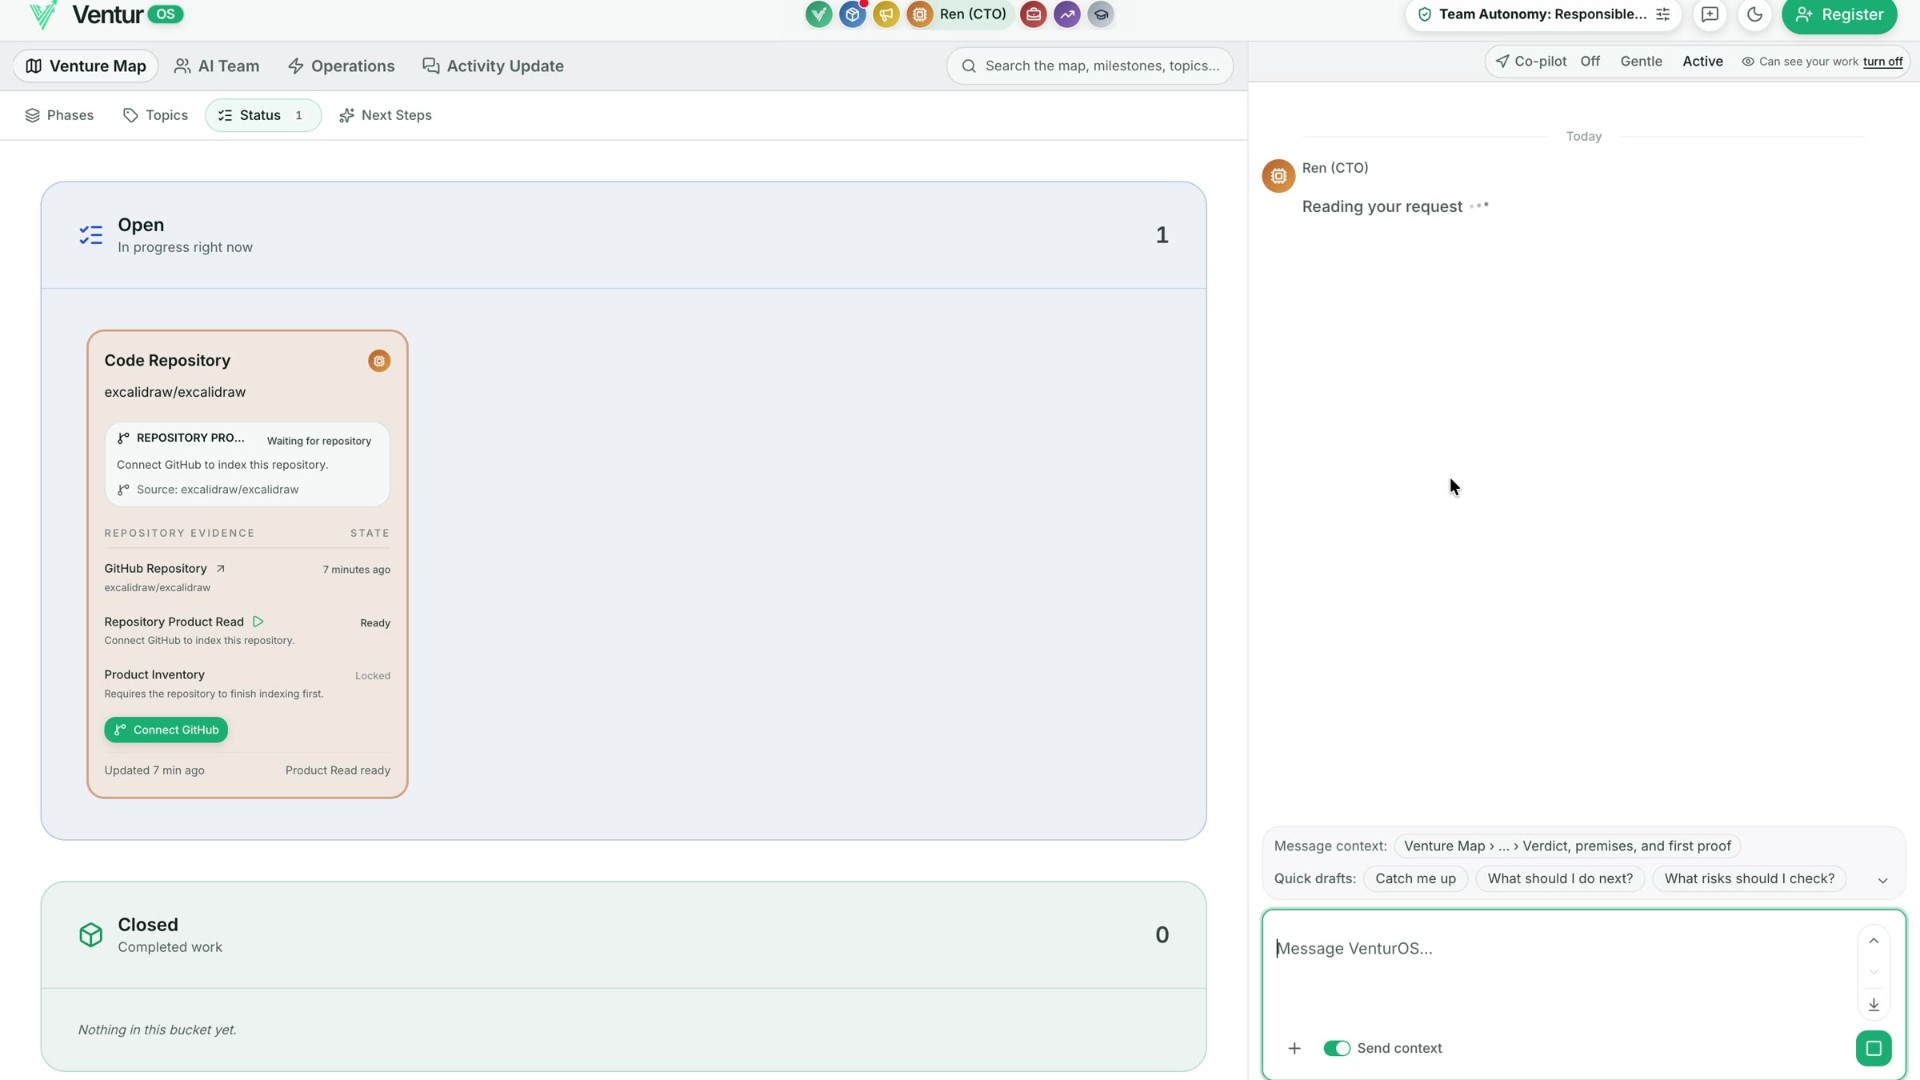Set Co-pilot mode to Off
Screen dimensions: 1920x1080
point(1590,61)
